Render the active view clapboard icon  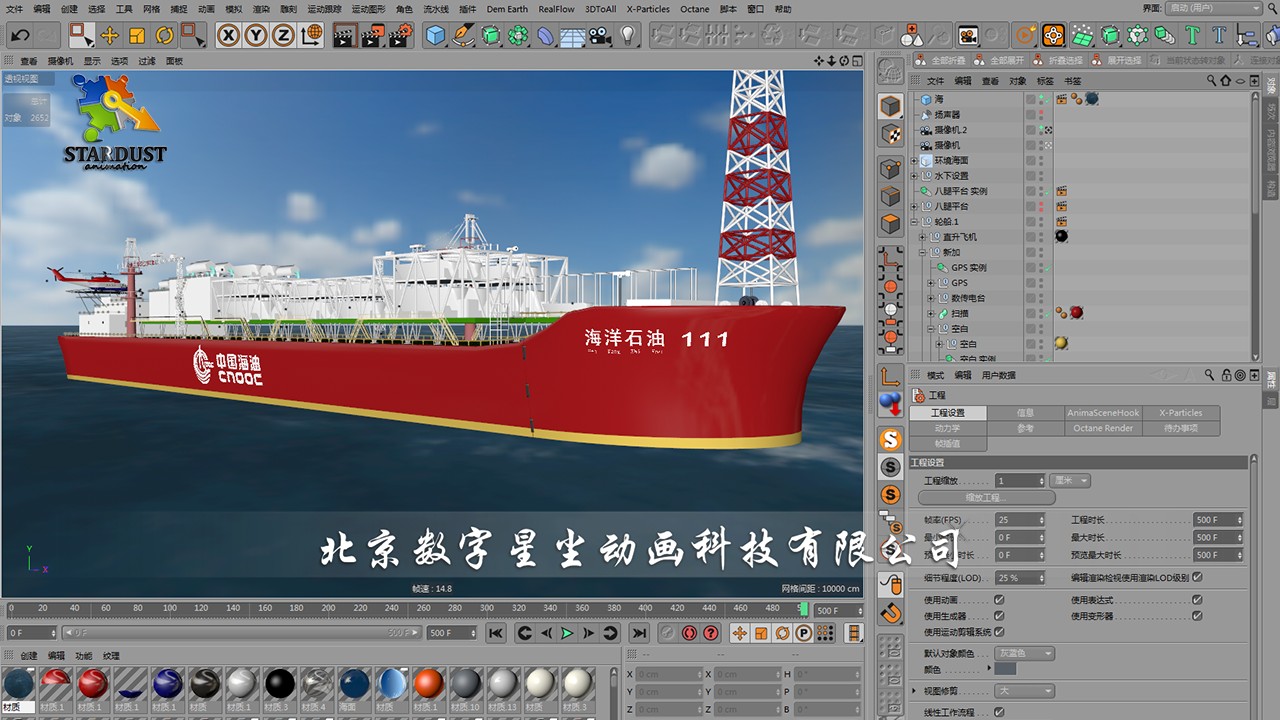345,36
